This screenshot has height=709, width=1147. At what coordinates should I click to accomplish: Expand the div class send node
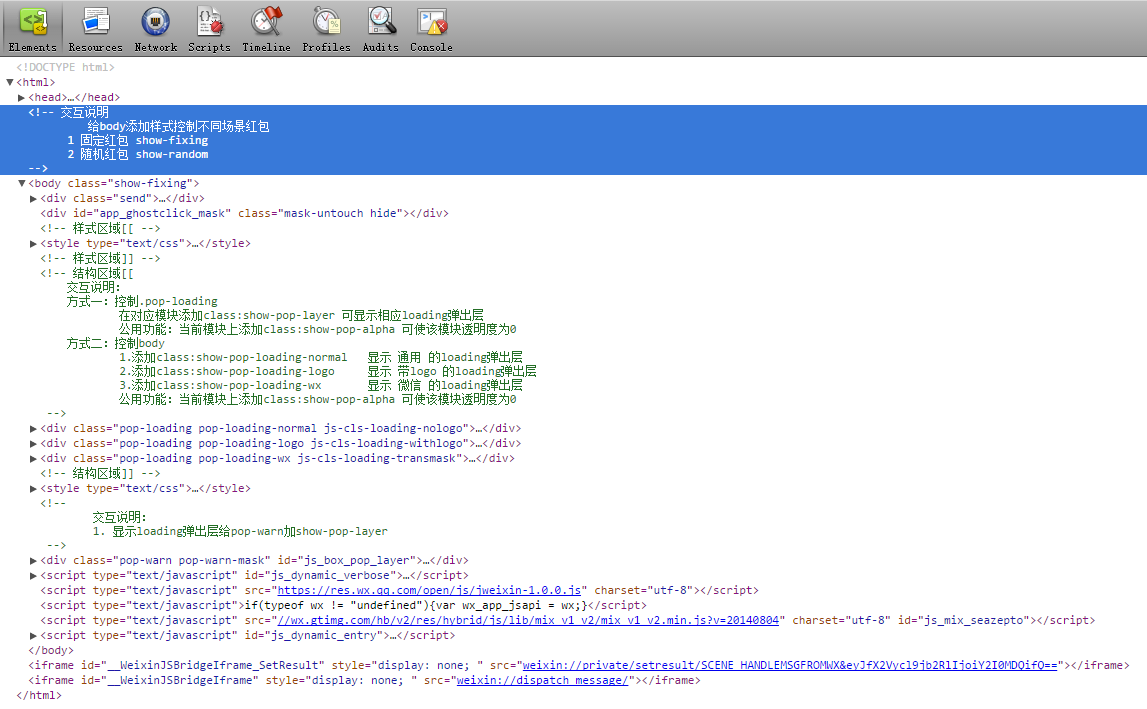point(33,198)
